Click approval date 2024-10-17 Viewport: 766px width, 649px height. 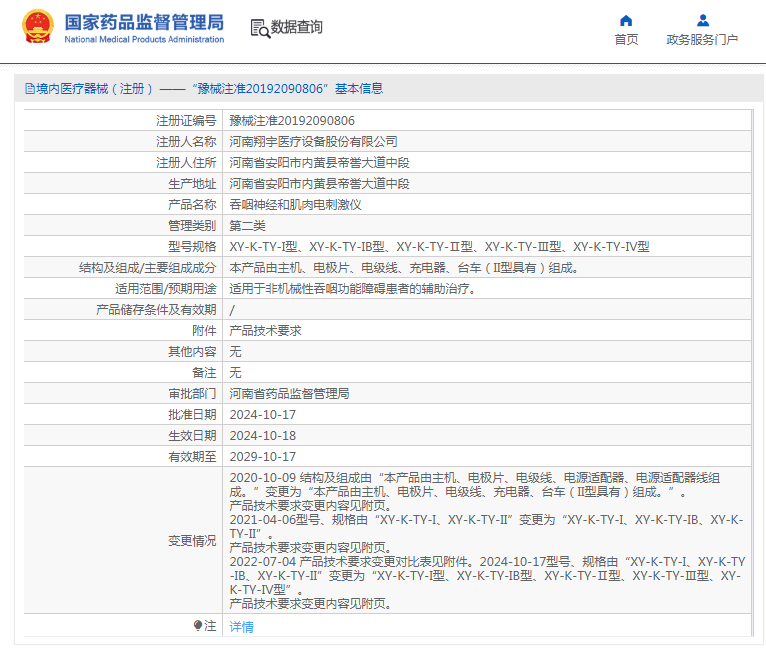pyautogui.click(x=263, y=415)
